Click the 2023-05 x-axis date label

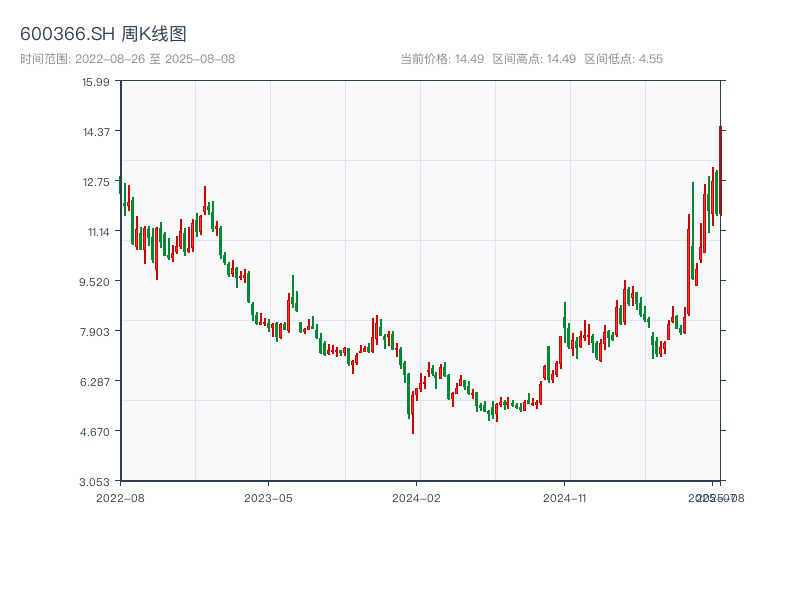click(x=268, y=497)
